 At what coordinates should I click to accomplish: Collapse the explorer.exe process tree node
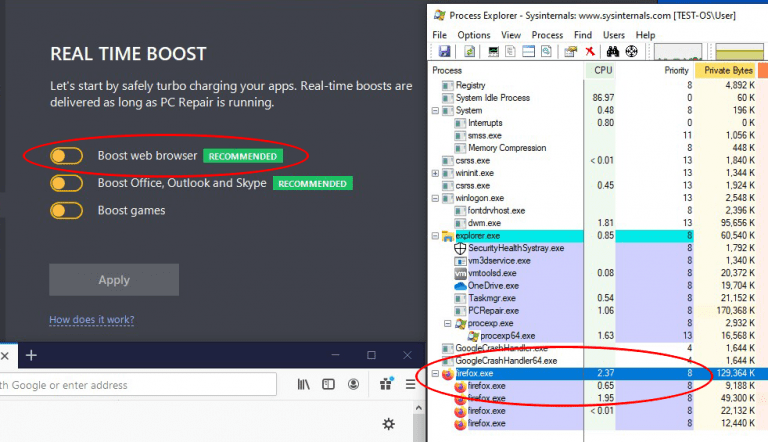coord(435,236)
